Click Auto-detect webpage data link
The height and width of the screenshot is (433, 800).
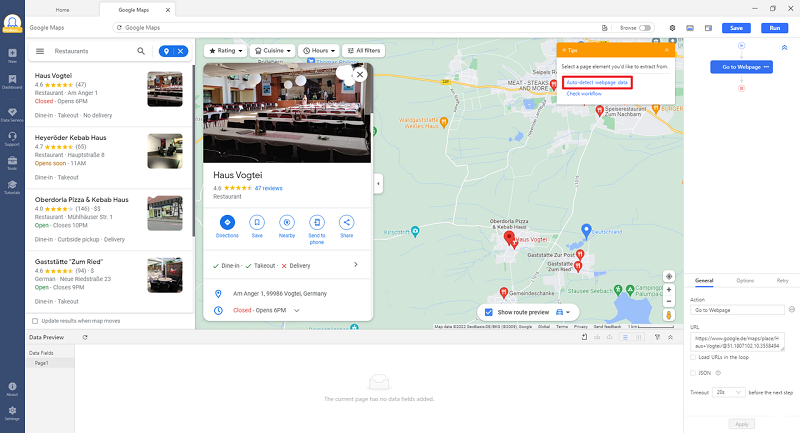coord(597,83)
